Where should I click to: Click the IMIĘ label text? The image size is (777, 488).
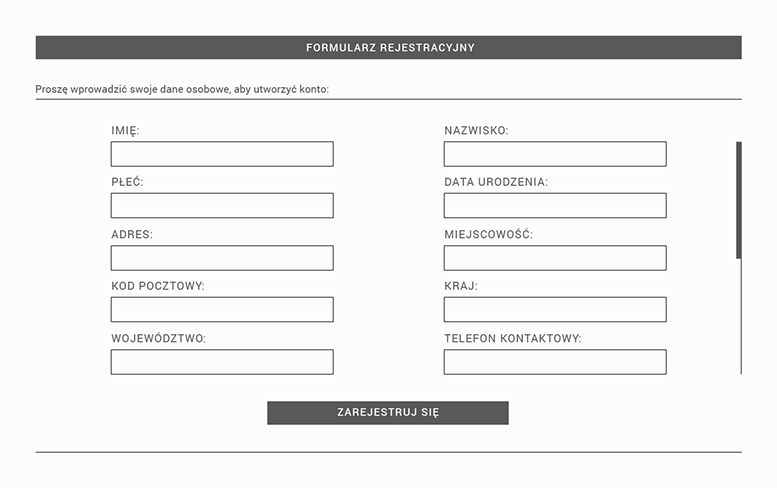click(x=125, y=131)
